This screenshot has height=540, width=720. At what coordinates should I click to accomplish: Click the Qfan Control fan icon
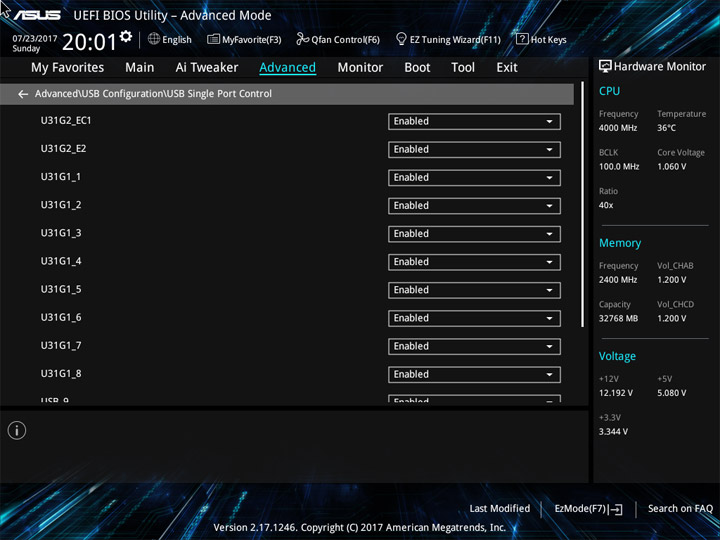coord(302,39)
